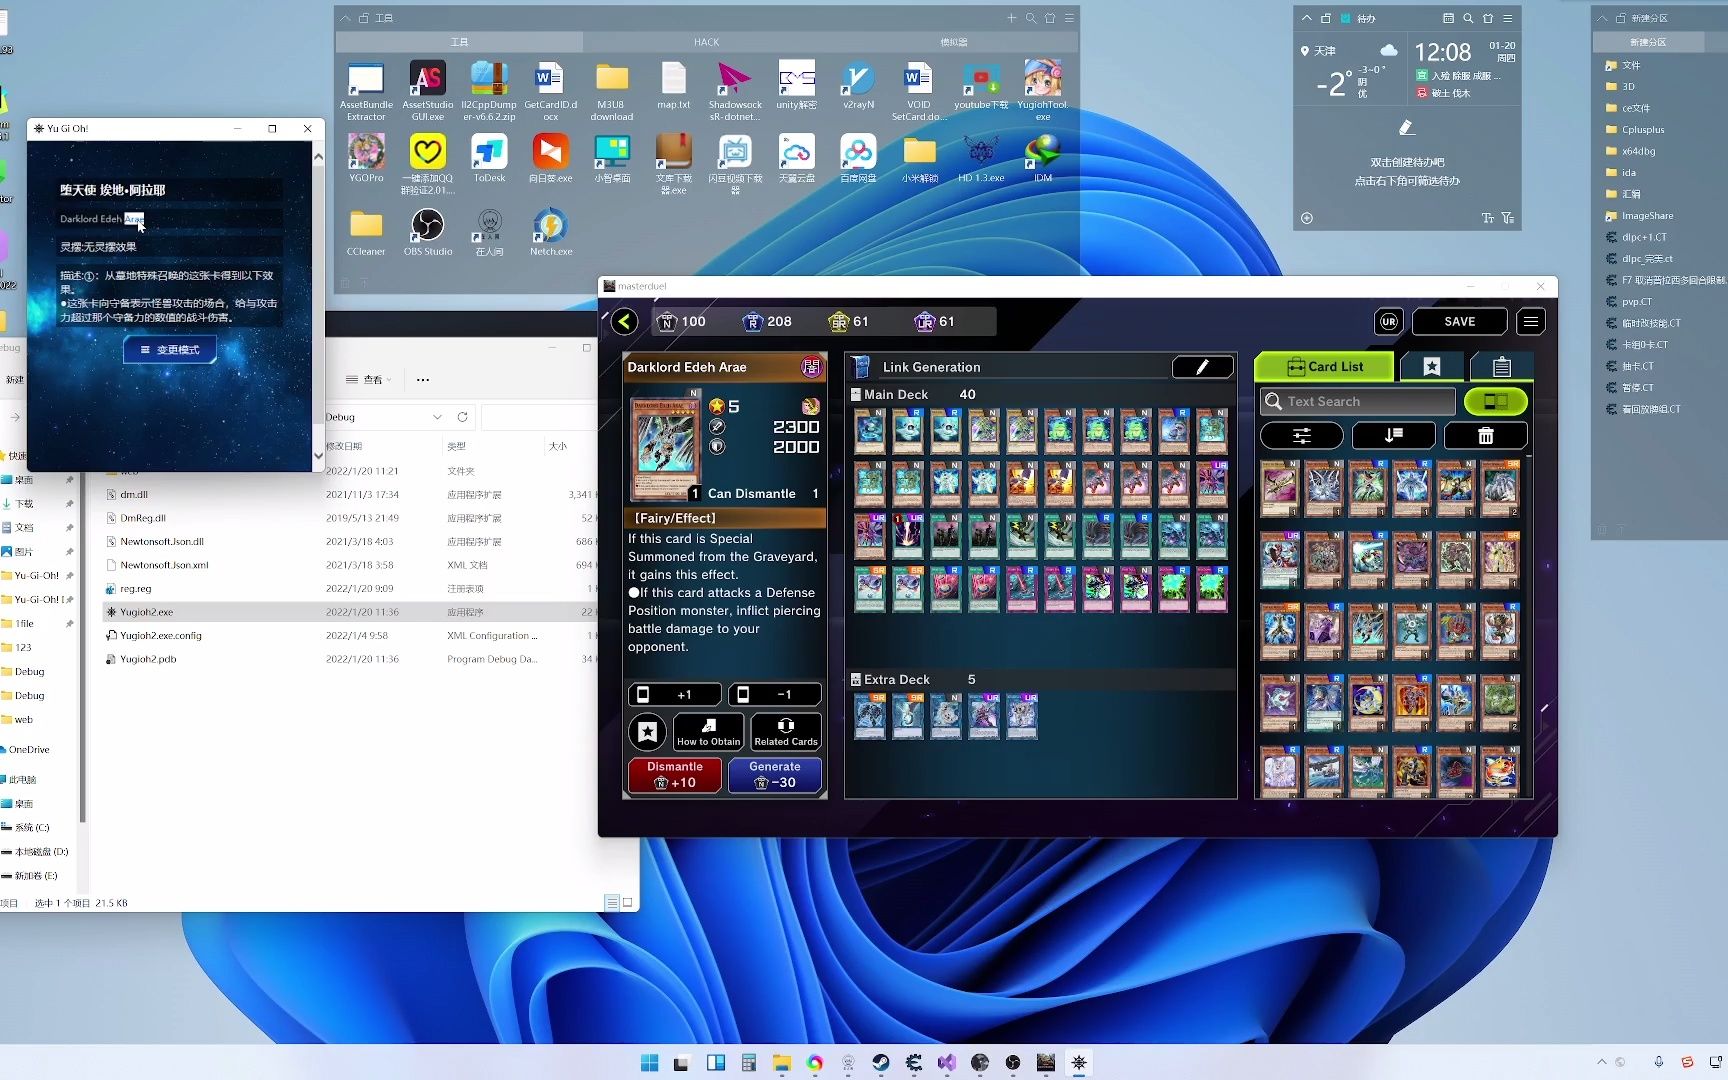This screenshot has height=1080, width=1728.
Task: Open the bookmarked cards star tab
Action: [x=1431, y=367]
